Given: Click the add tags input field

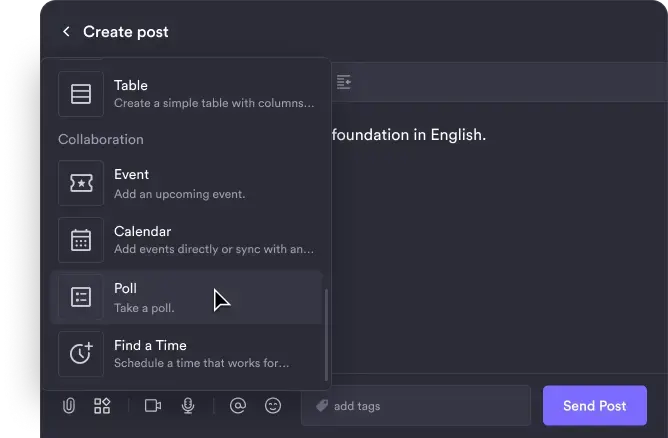Looking at the screenshot, I should [x=416, y=406].
